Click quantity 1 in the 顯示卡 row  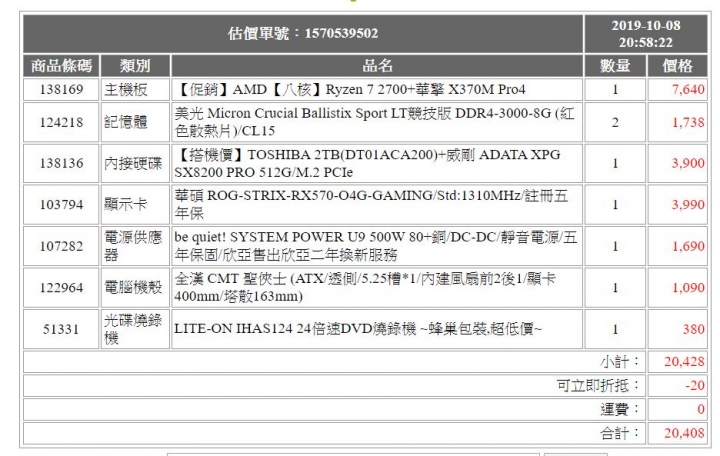pyautogui.click(x=615, y=204)
